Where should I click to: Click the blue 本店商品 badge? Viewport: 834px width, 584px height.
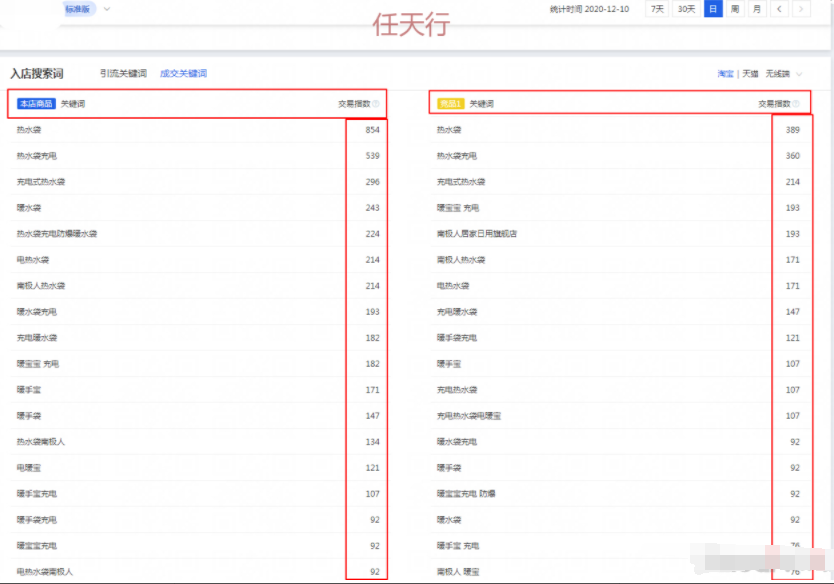coord(36,104)
